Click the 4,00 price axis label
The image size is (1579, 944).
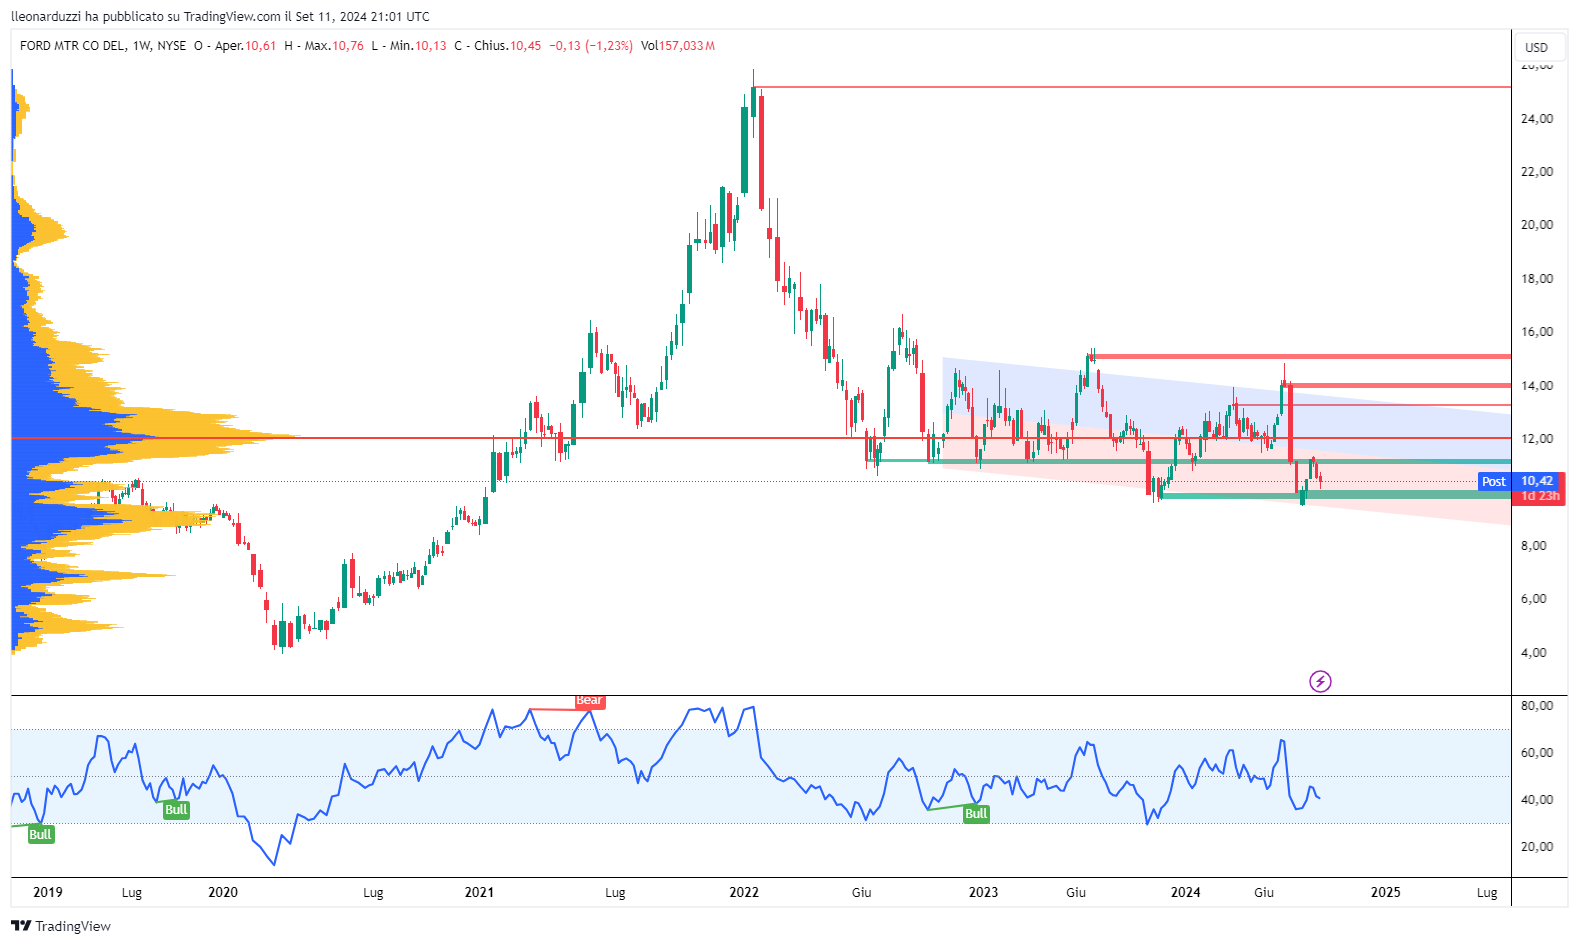point(1534,653)
